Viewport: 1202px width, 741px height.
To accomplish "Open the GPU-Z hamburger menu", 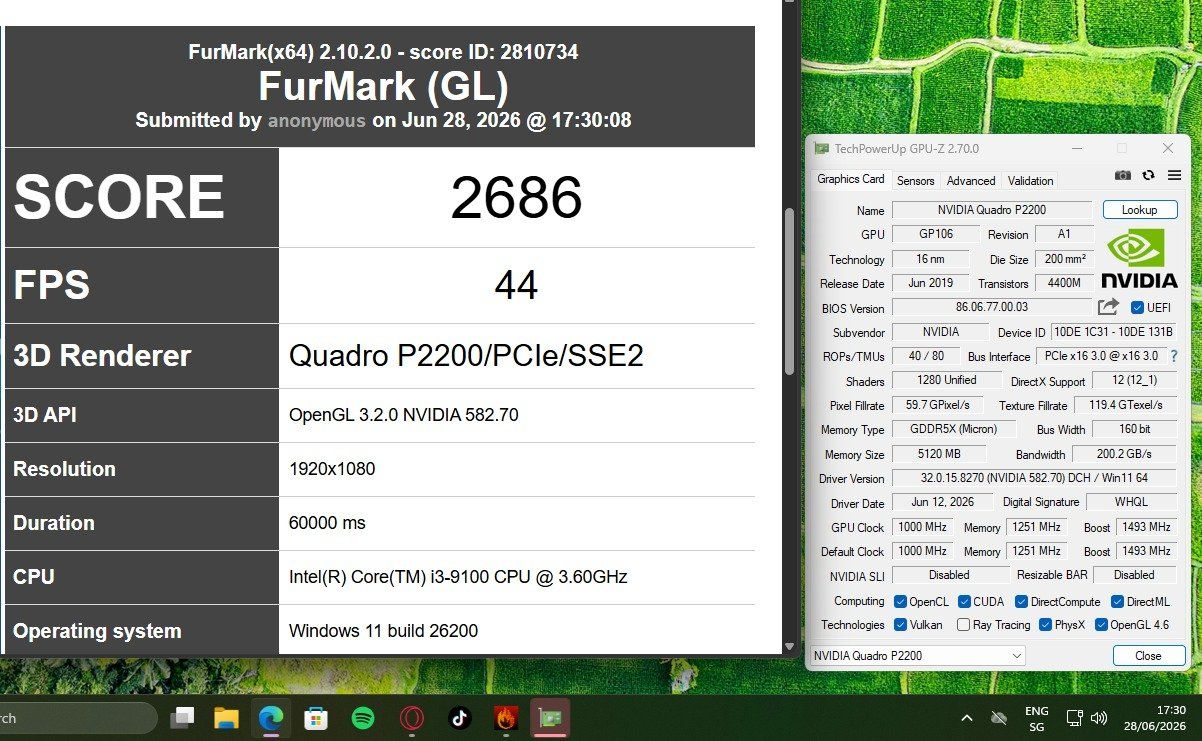I will click(1174, 175).
